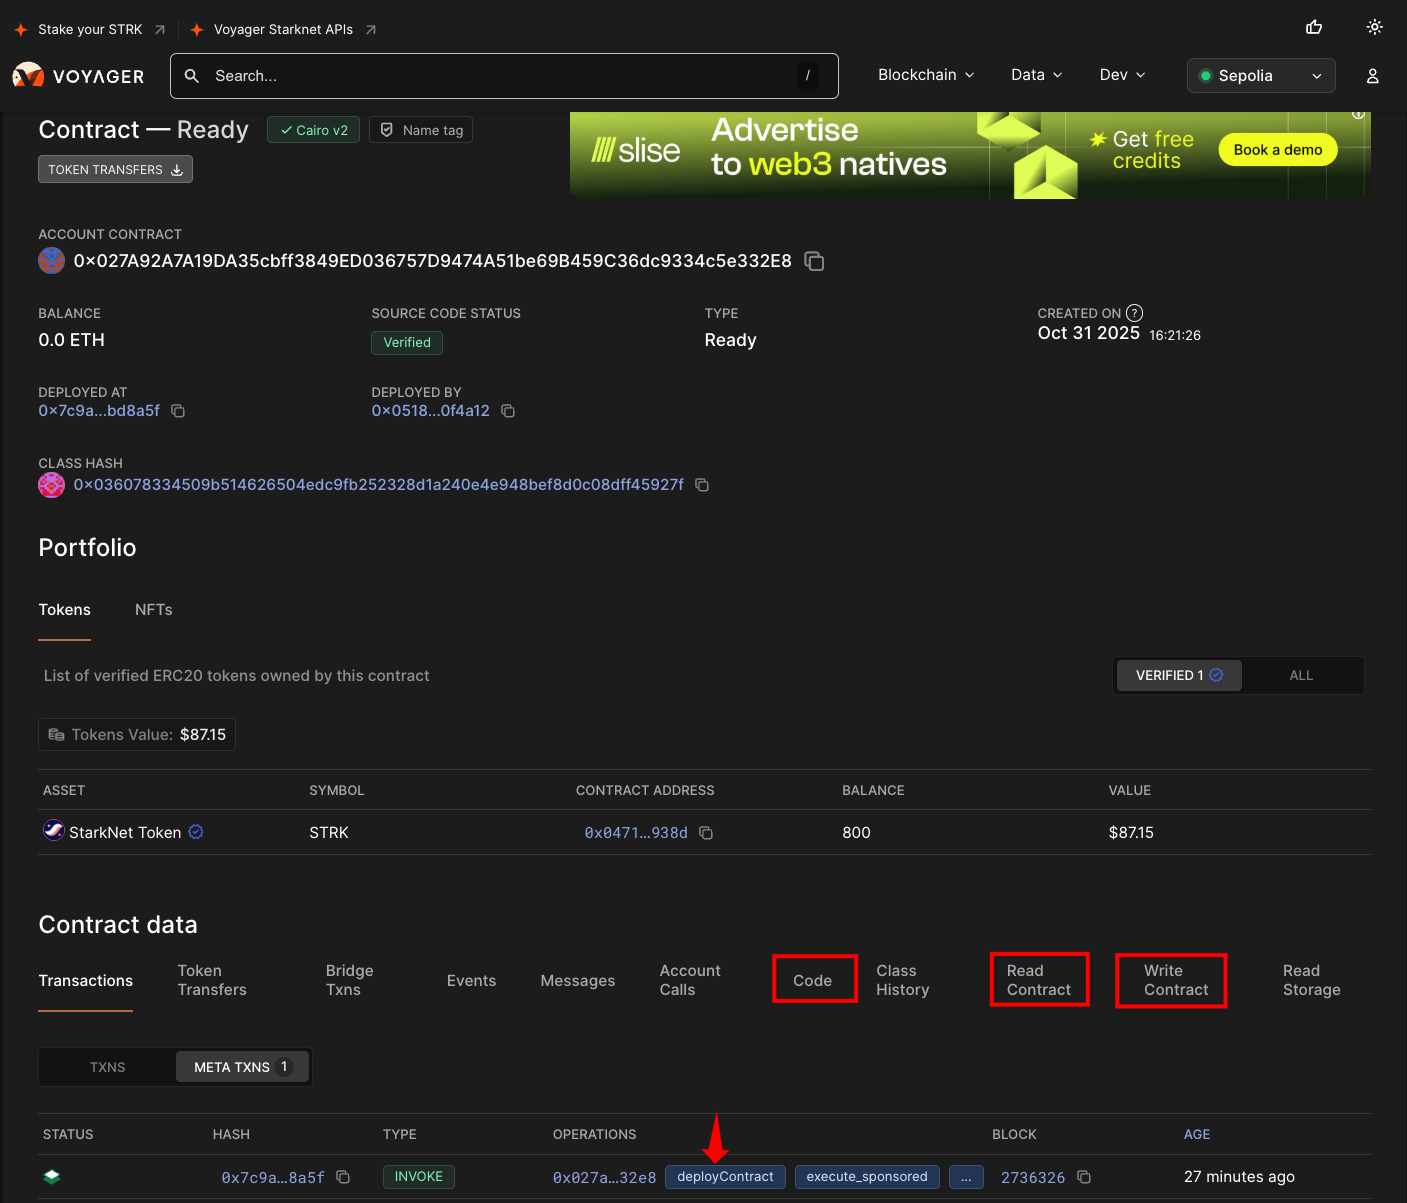The width and height of the screenshot is (1407, 1203).
Task: Expand the Blockchain dropdown menu
Action: click(x=924, y=74)
